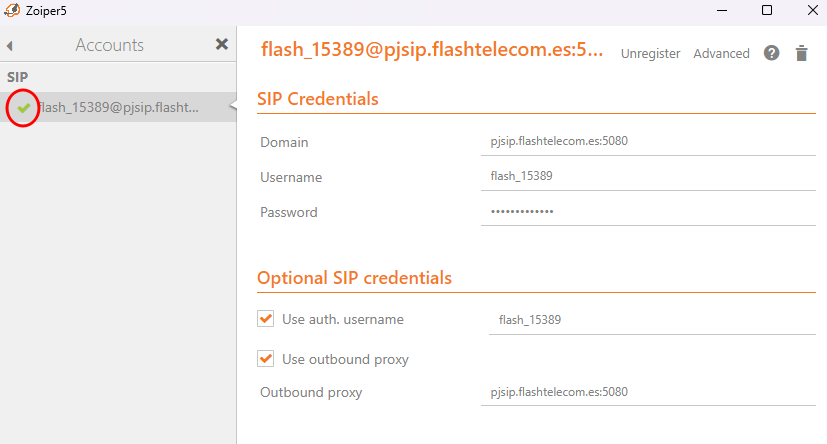Click the account title heading at top

pos(432,50)
